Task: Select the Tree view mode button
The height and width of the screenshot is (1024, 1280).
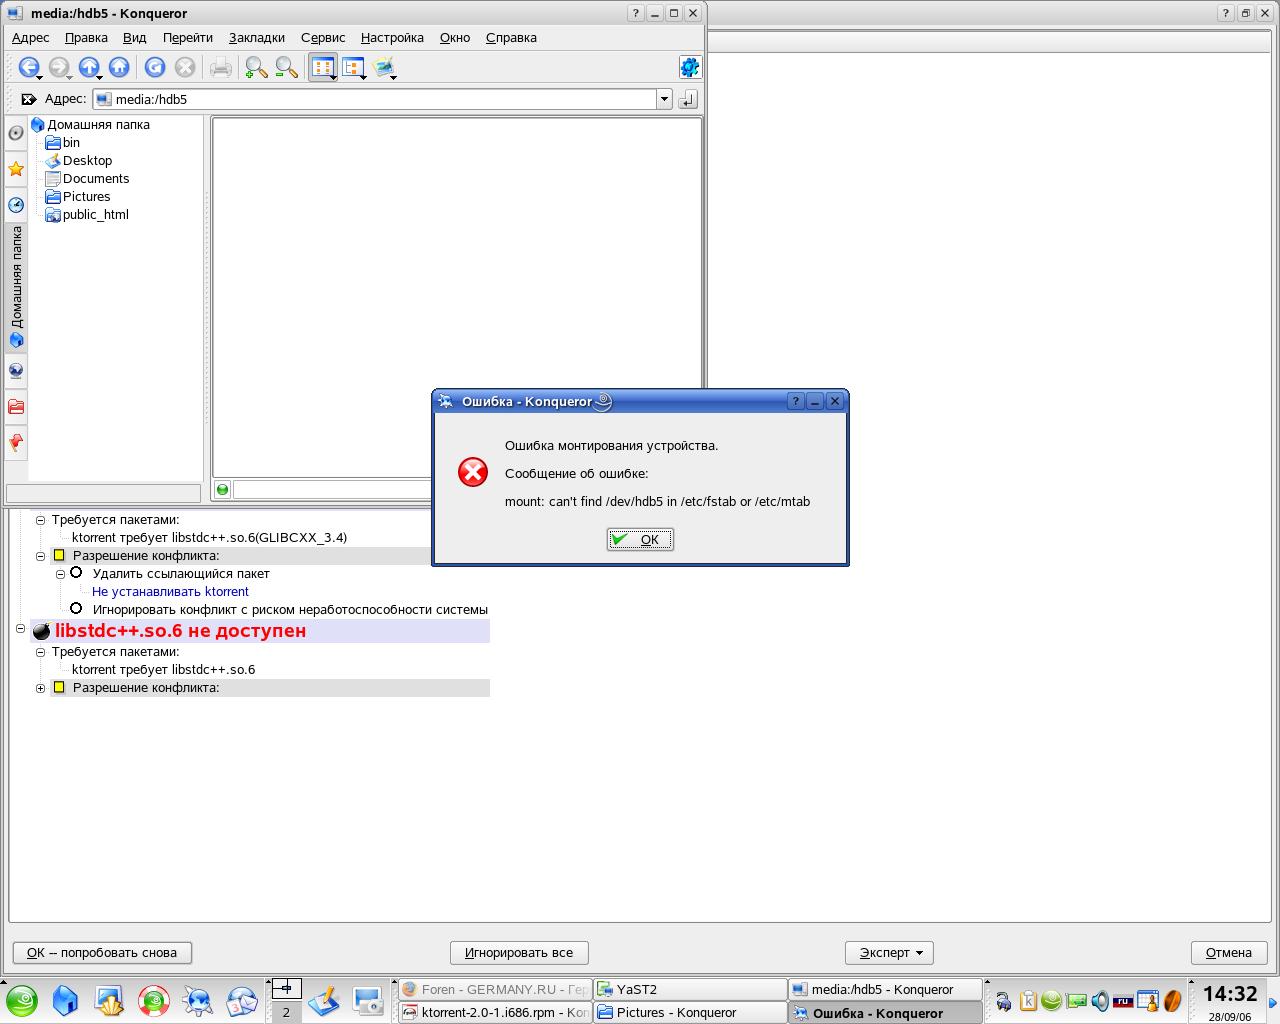Action: pos(353,67)
